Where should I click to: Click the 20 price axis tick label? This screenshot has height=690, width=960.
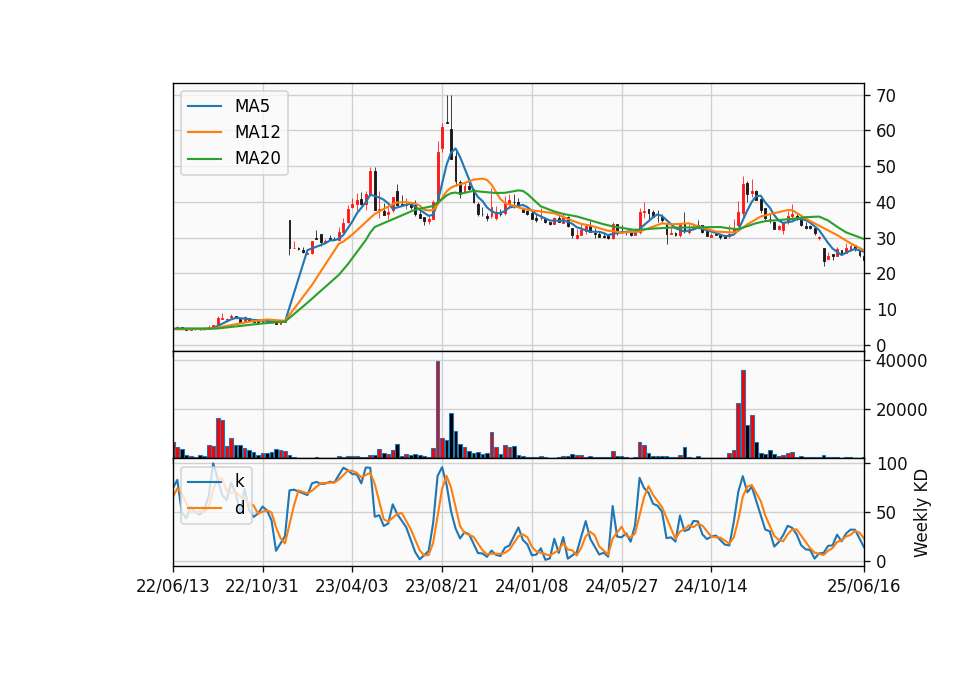coord(886,274)
